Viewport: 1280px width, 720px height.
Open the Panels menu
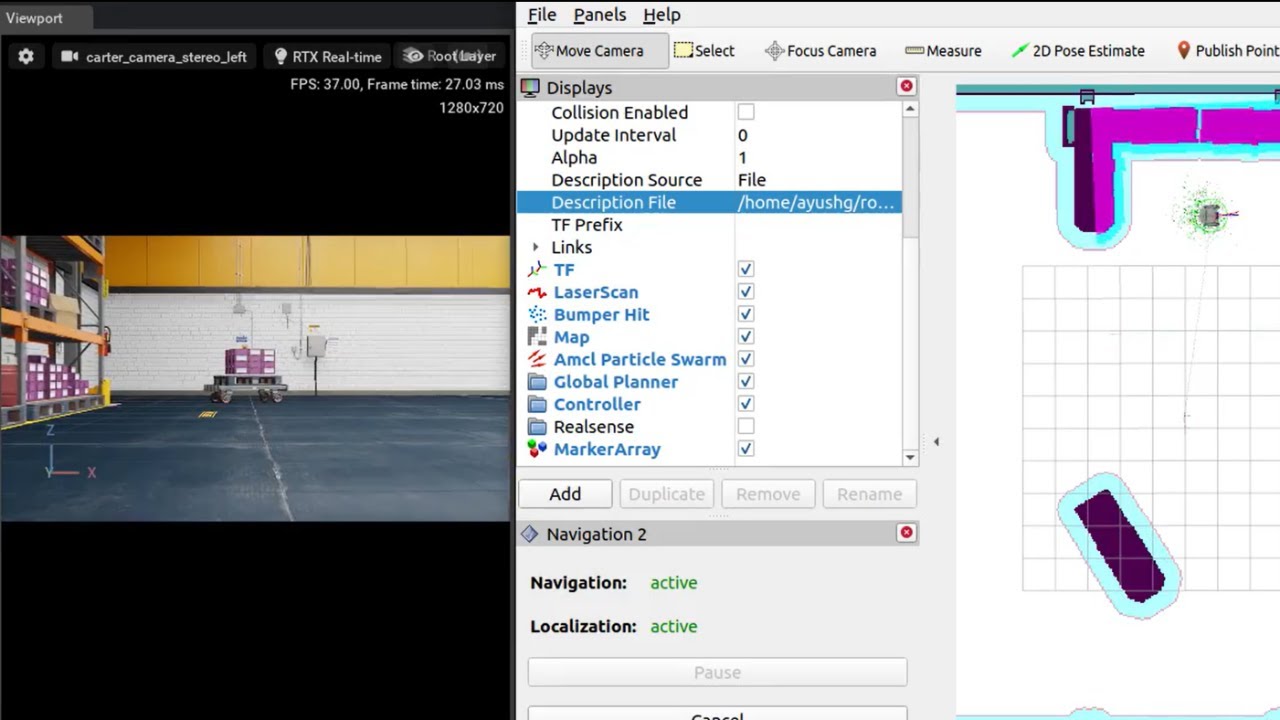[x=600, y=15]
